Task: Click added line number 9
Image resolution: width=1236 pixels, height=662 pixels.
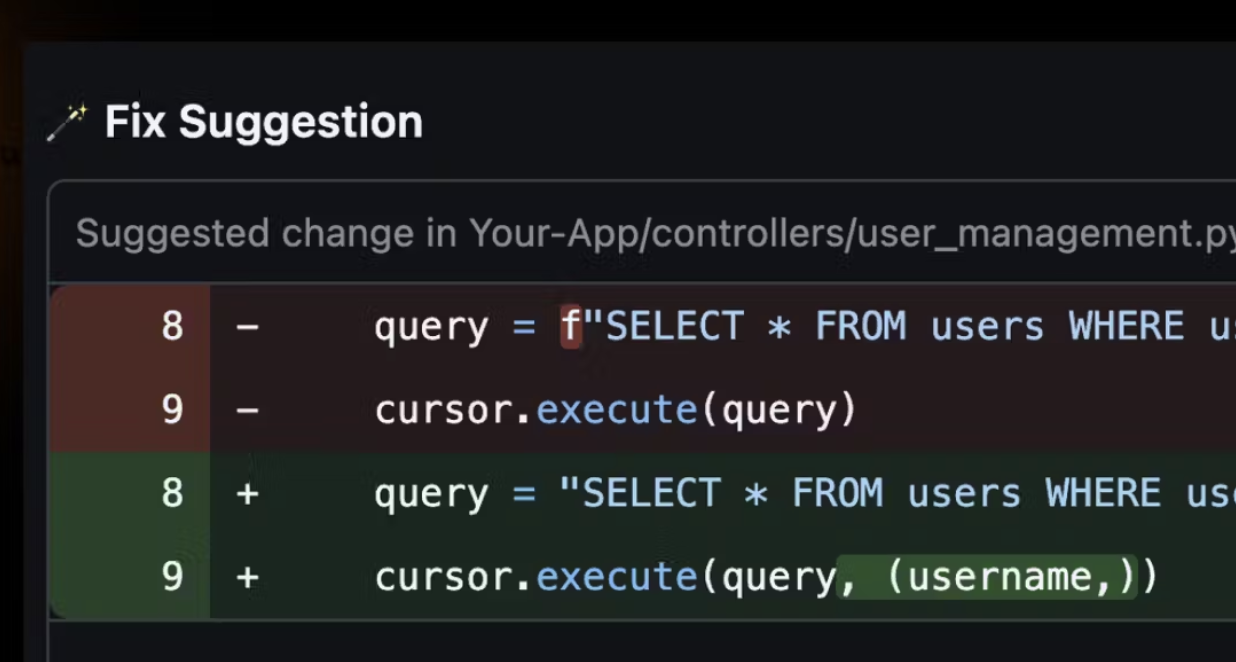Action: click(172, 577)
